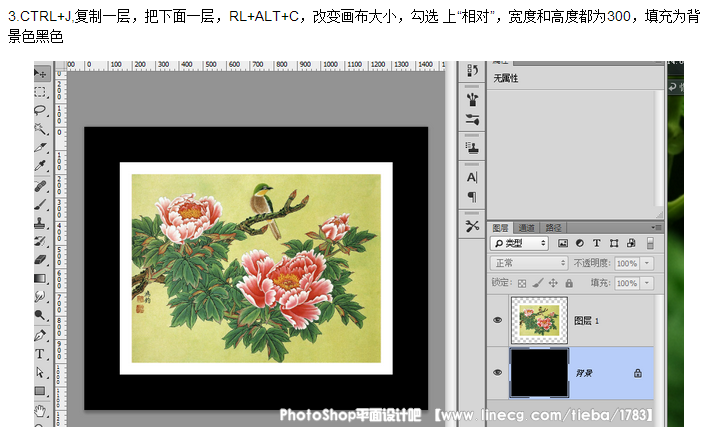Switch to the 路径 tab
The image size is (703, 432).
553,228
